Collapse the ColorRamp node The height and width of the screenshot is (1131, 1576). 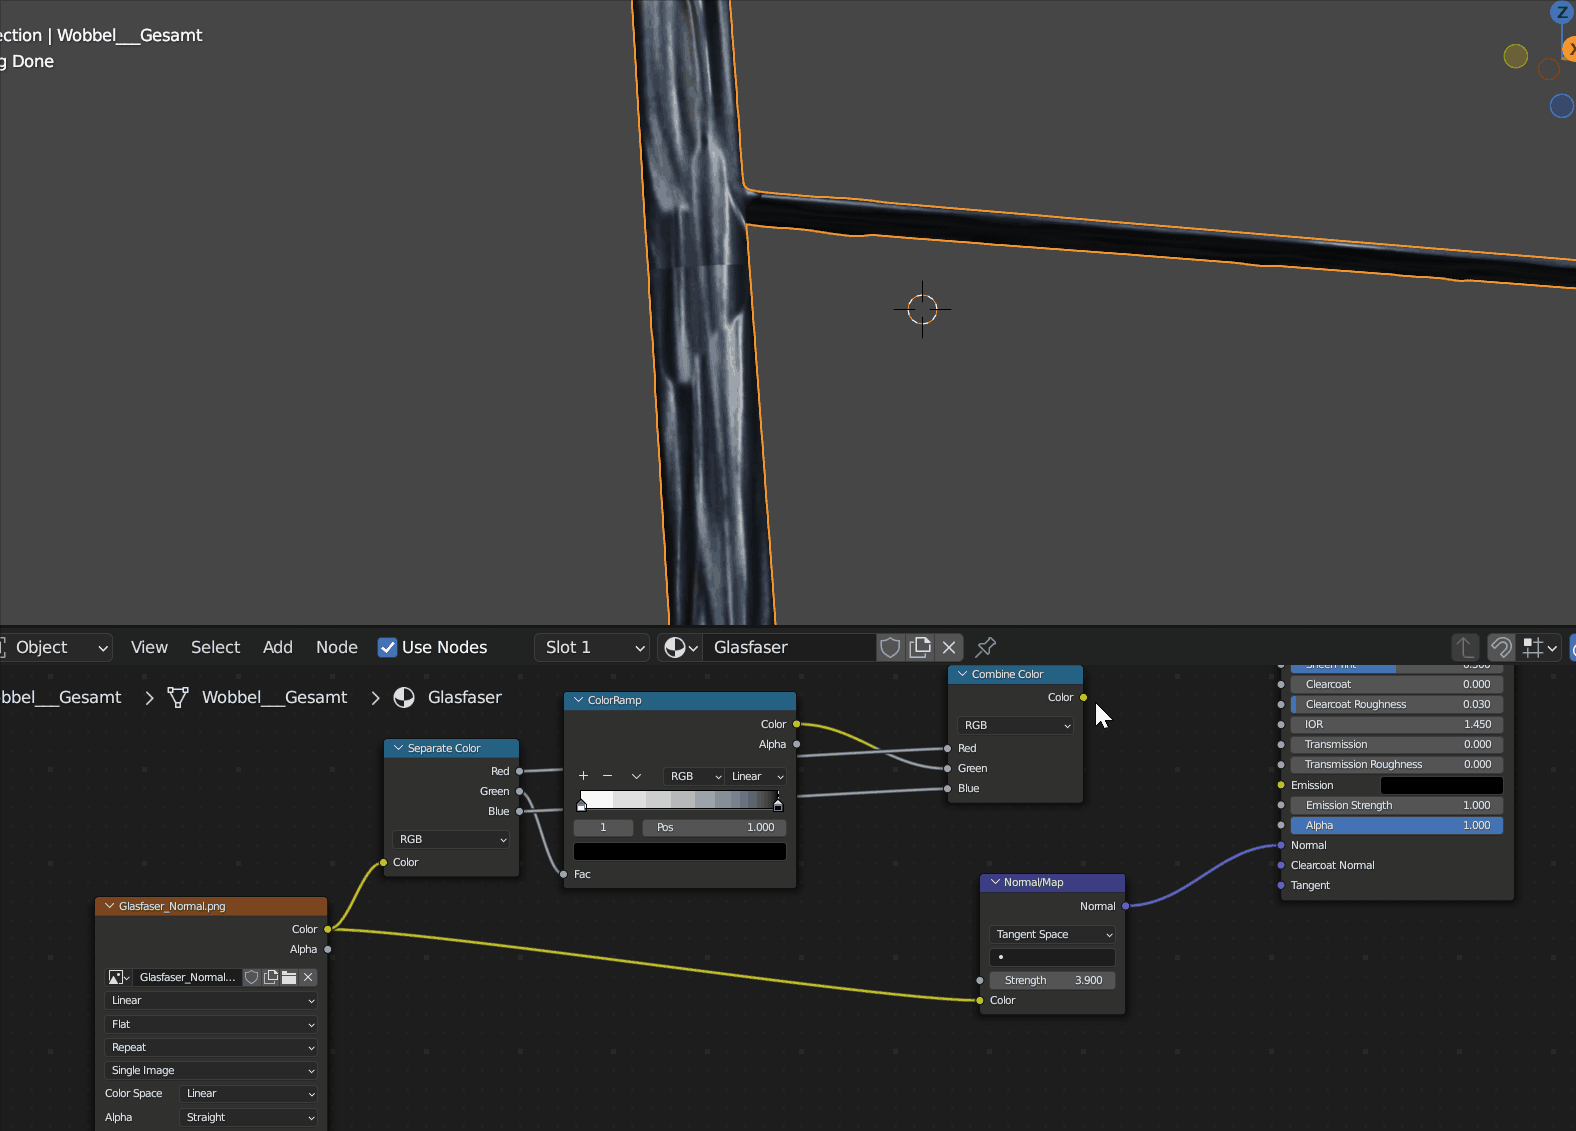coord(578,700)
